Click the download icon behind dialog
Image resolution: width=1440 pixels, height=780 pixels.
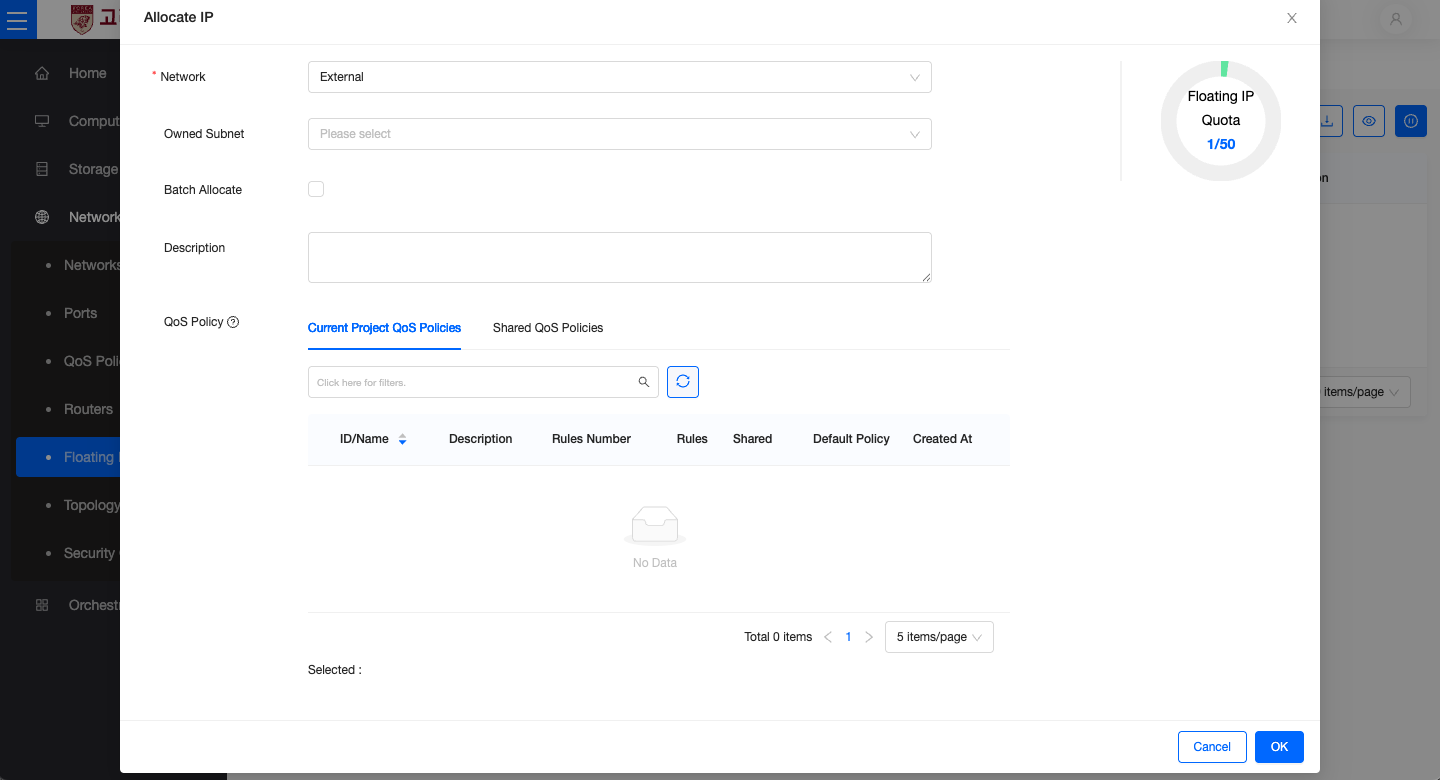(1329, 121)
